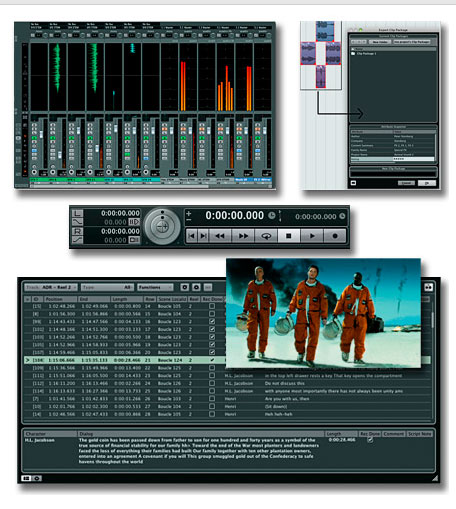Screen dimensions: 456x509
Task: Click the jog wheel on the transport
Action: pyautogui.click(x=162, y=226)
